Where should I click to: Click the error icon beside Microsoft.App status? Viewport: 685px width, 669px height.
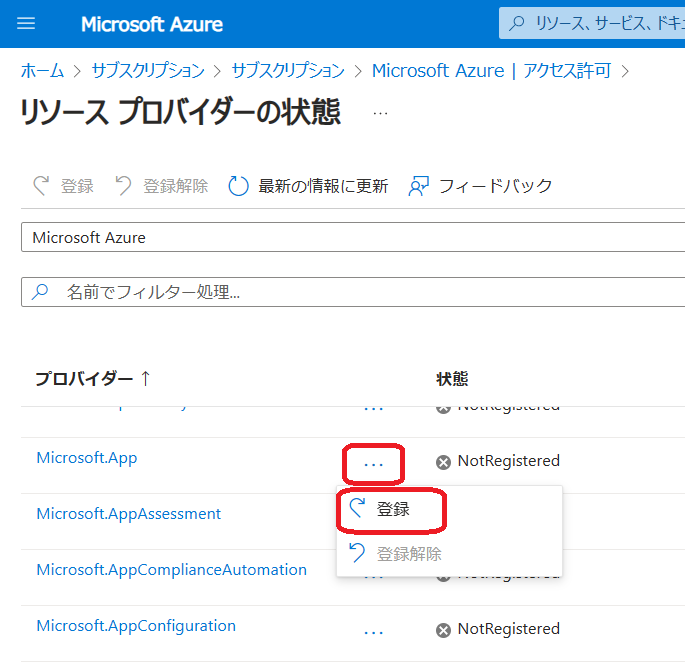[x=443, y=462]
